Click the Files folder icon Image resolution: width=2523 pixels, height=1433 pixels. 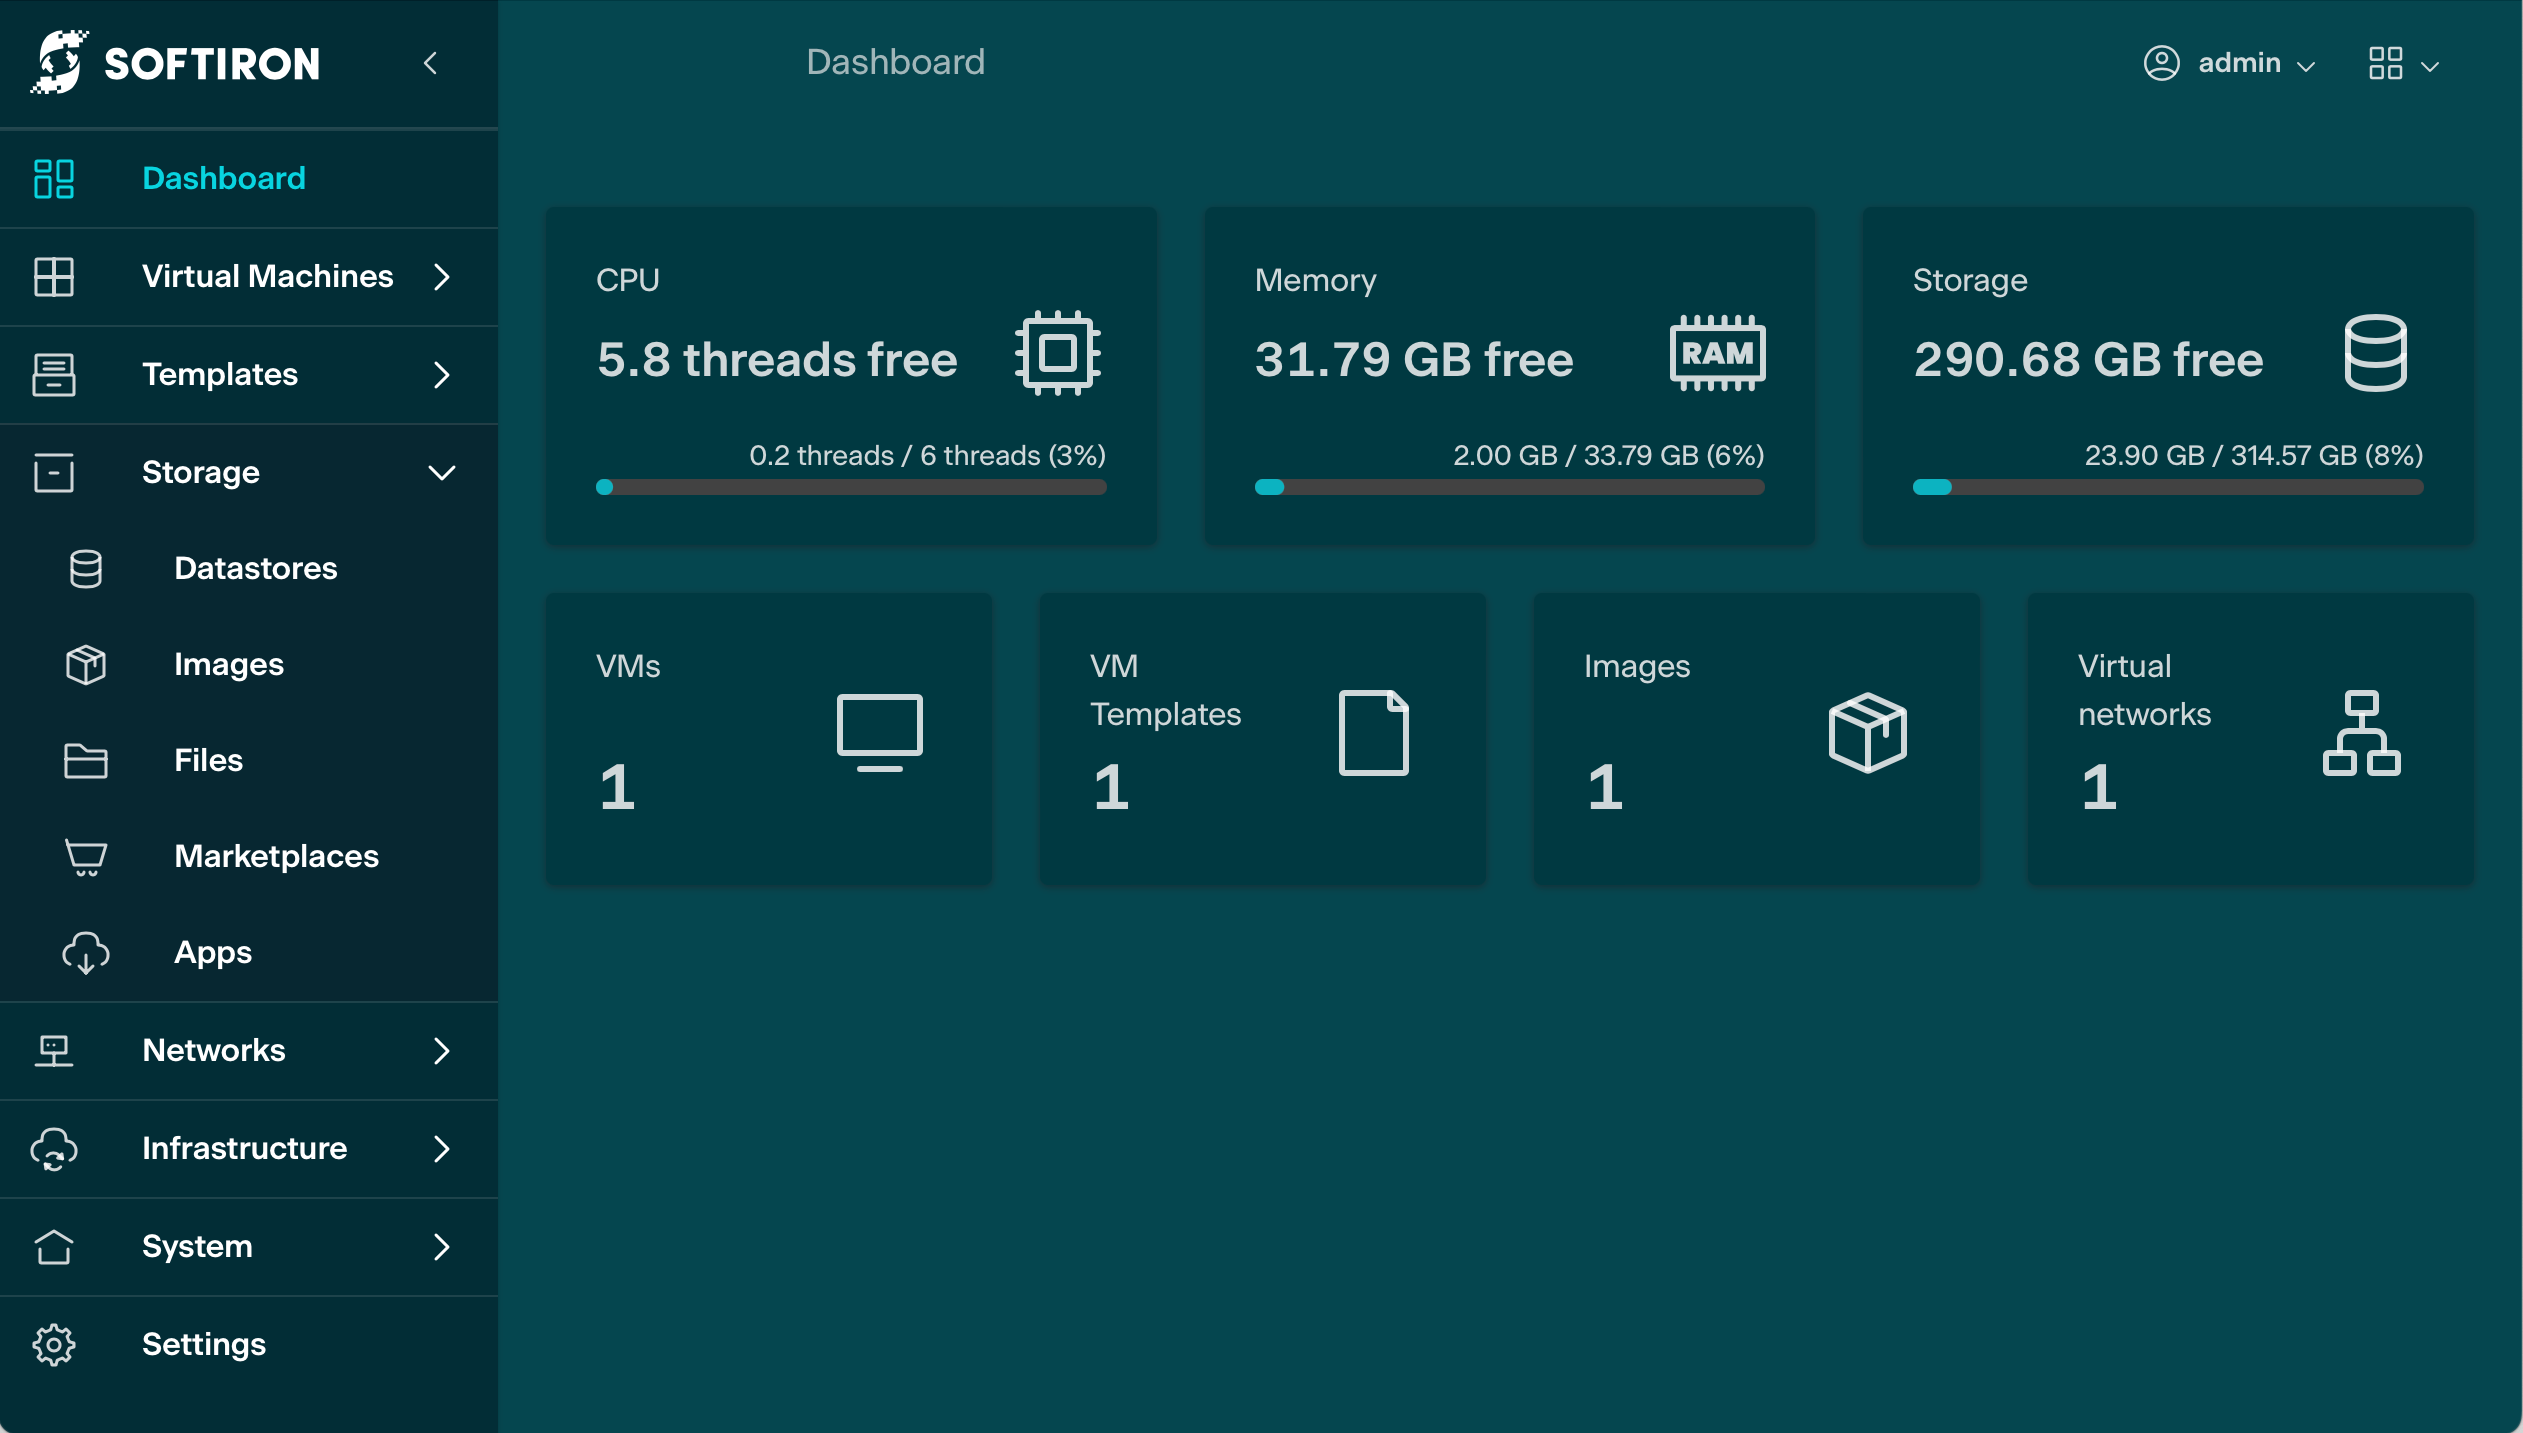pyautogui.click(x=86, y=760)
